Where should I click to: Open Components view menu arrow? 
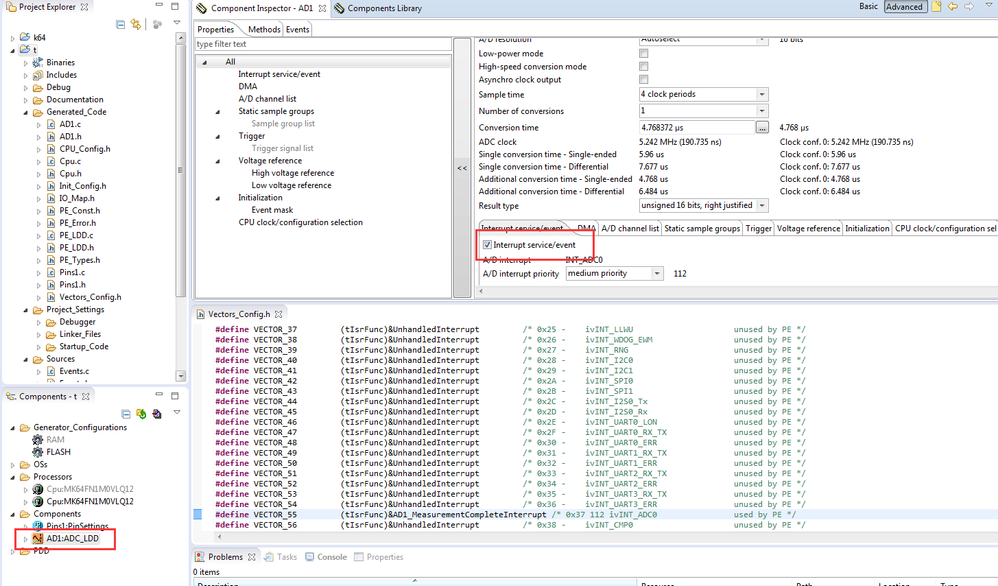pos(177,412)
